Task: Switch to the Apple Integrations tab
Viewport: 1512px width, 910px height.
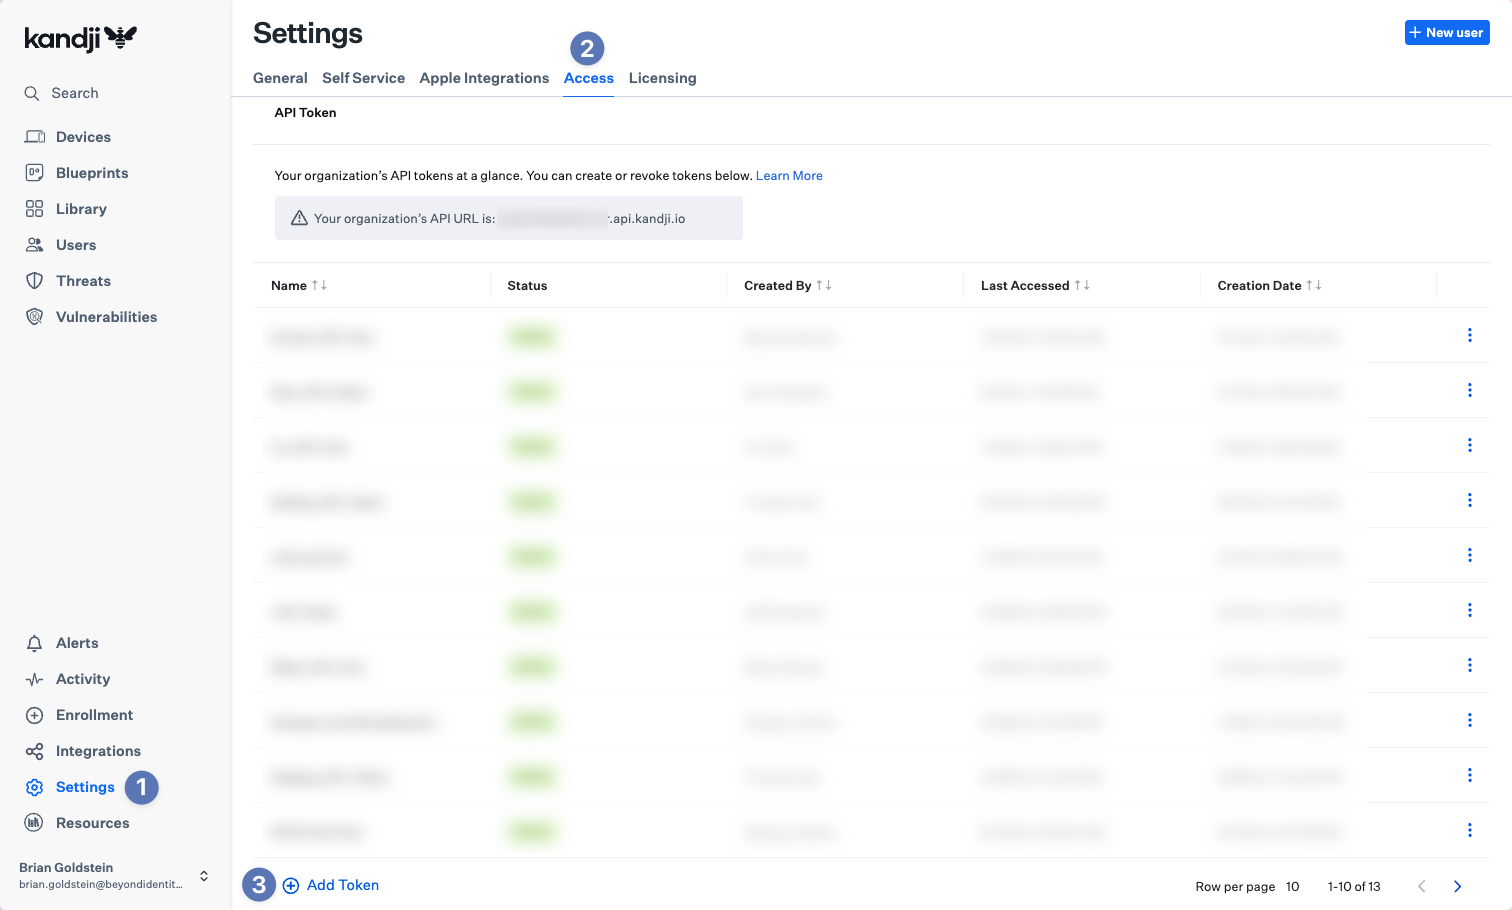Action: click(x=484, y=78)
